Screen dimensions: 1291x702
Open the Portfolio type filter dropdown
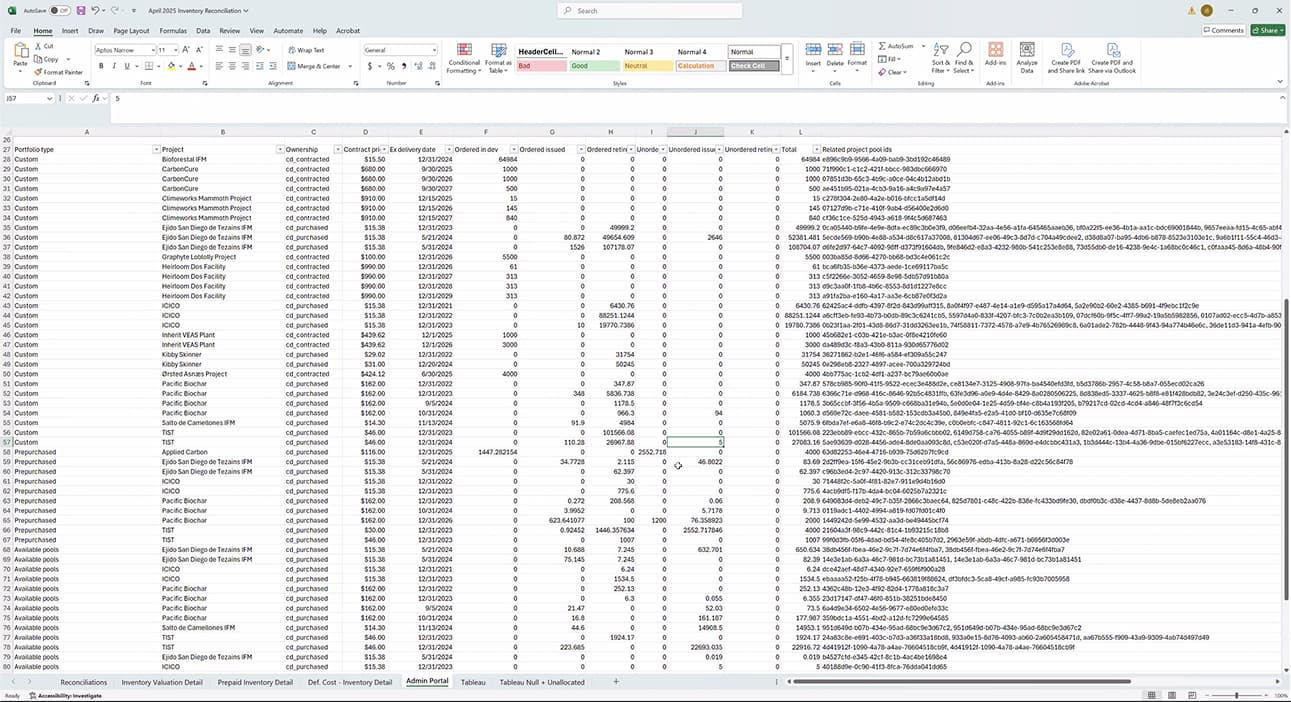pyautogui.click(x=156, y=149)
